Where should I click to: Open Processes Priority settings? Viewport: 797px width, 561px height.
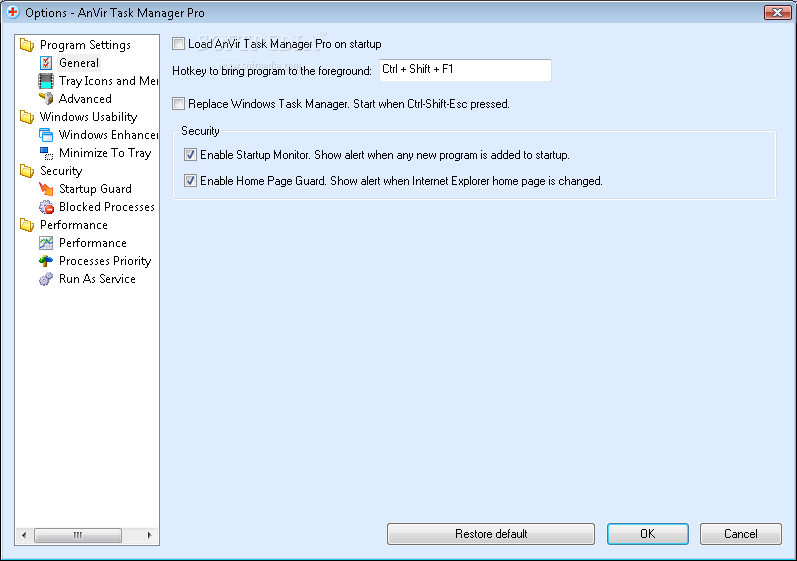point(105,261)
